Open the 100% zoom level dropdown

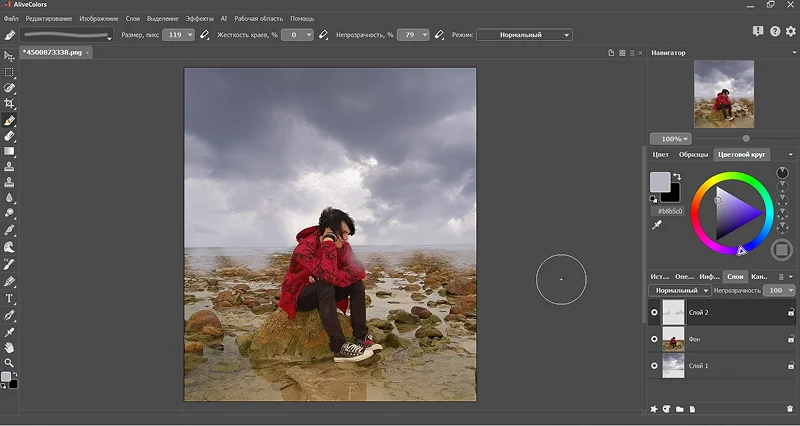coord(670,139)
